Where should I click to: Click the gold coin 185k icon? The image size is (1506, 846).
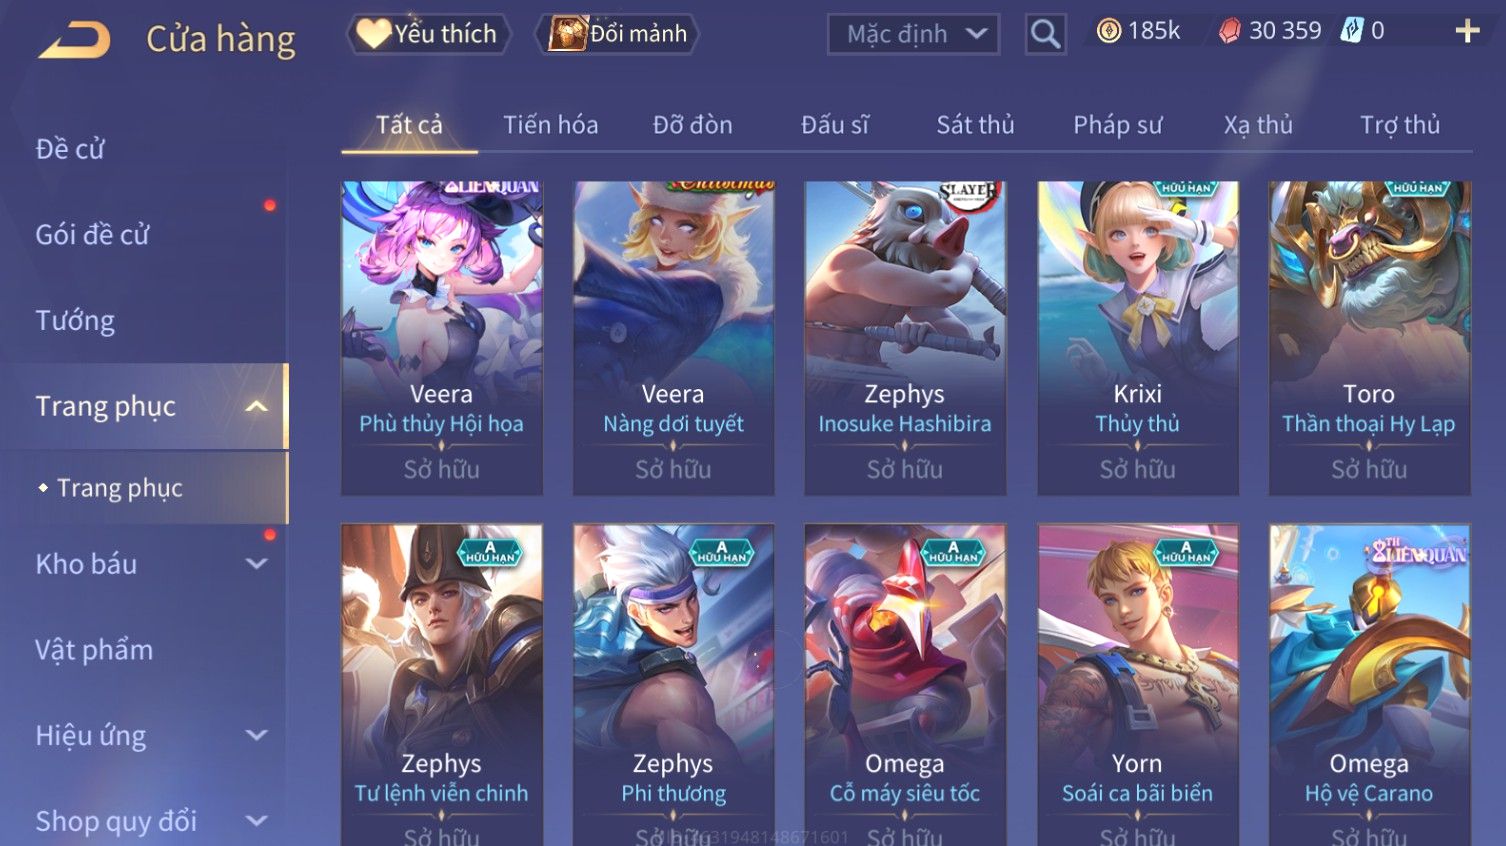[1108, 32]
